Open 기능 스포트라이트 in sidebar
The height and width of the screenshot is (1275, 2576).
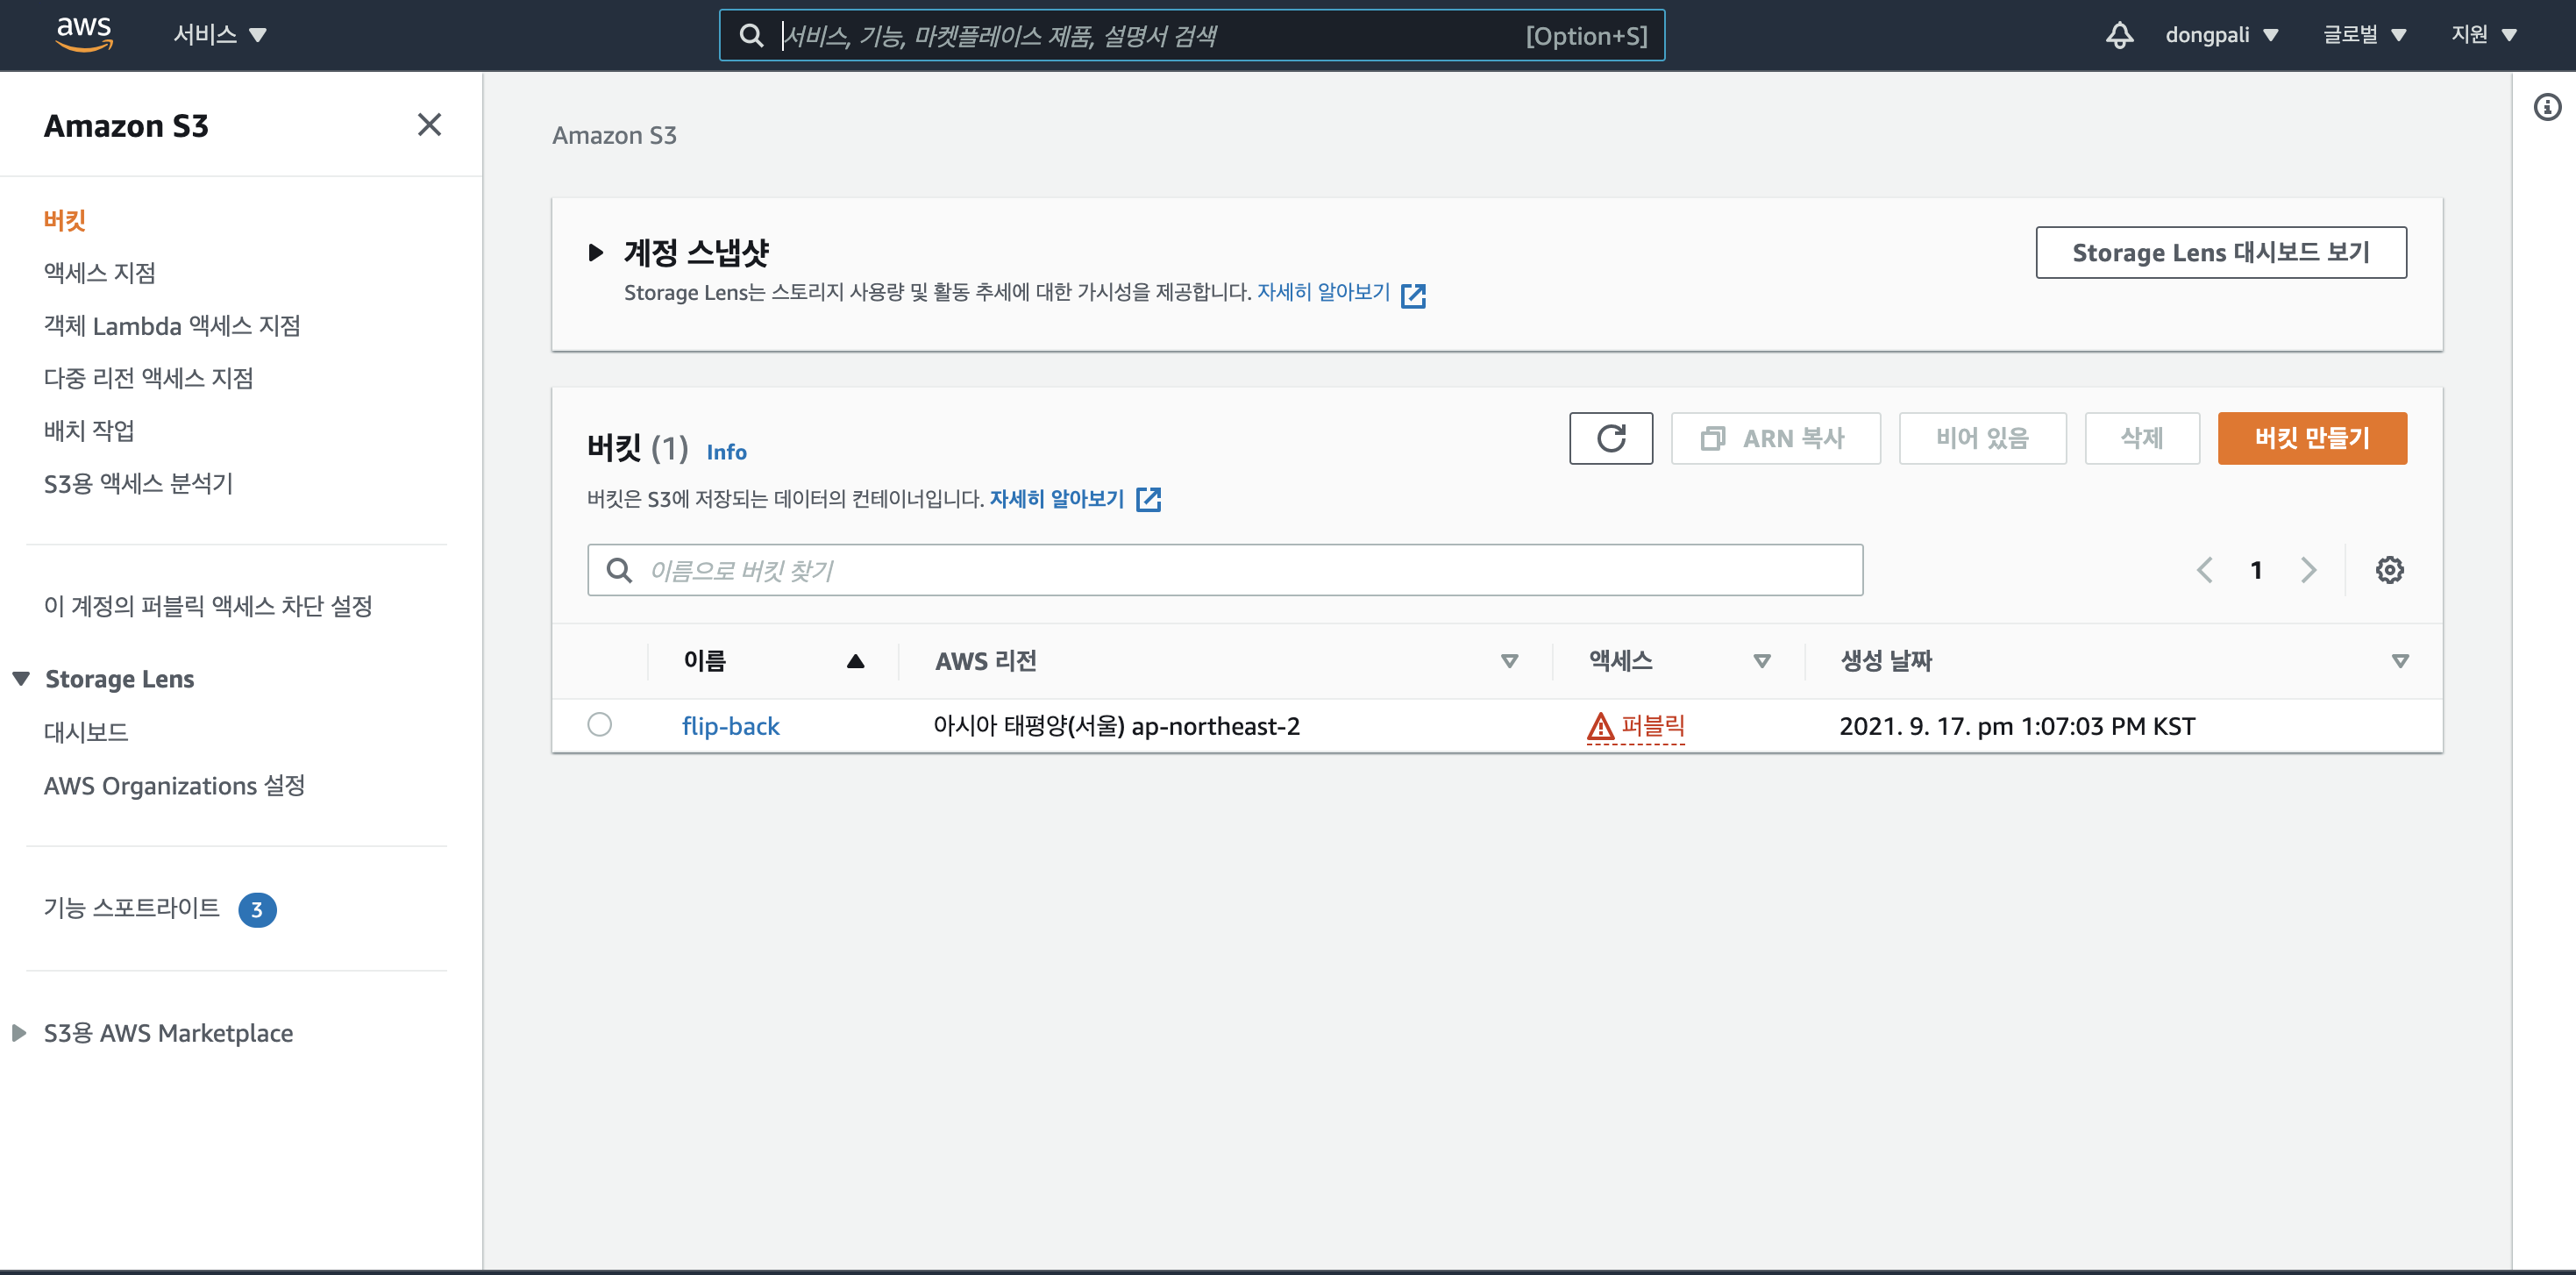(131, 908)
